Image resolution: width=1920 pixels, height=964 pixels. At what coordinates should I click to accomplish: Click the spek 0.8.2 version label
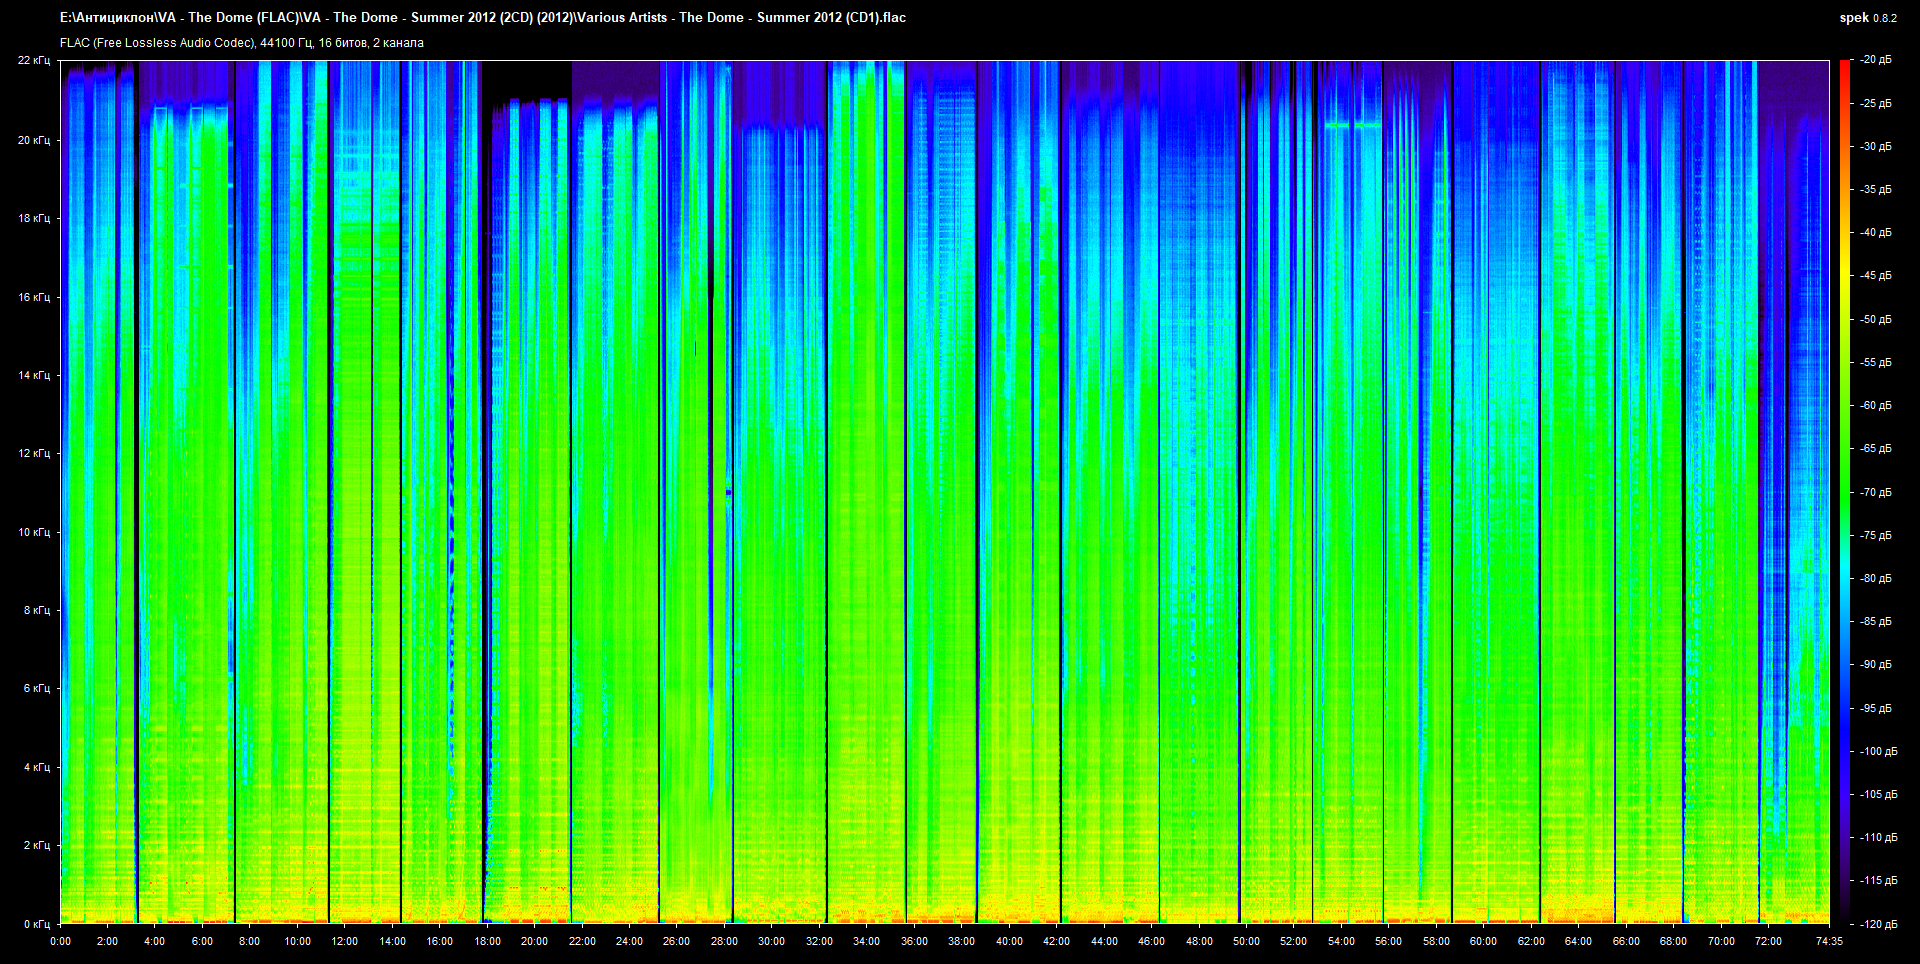(1867, 18)
